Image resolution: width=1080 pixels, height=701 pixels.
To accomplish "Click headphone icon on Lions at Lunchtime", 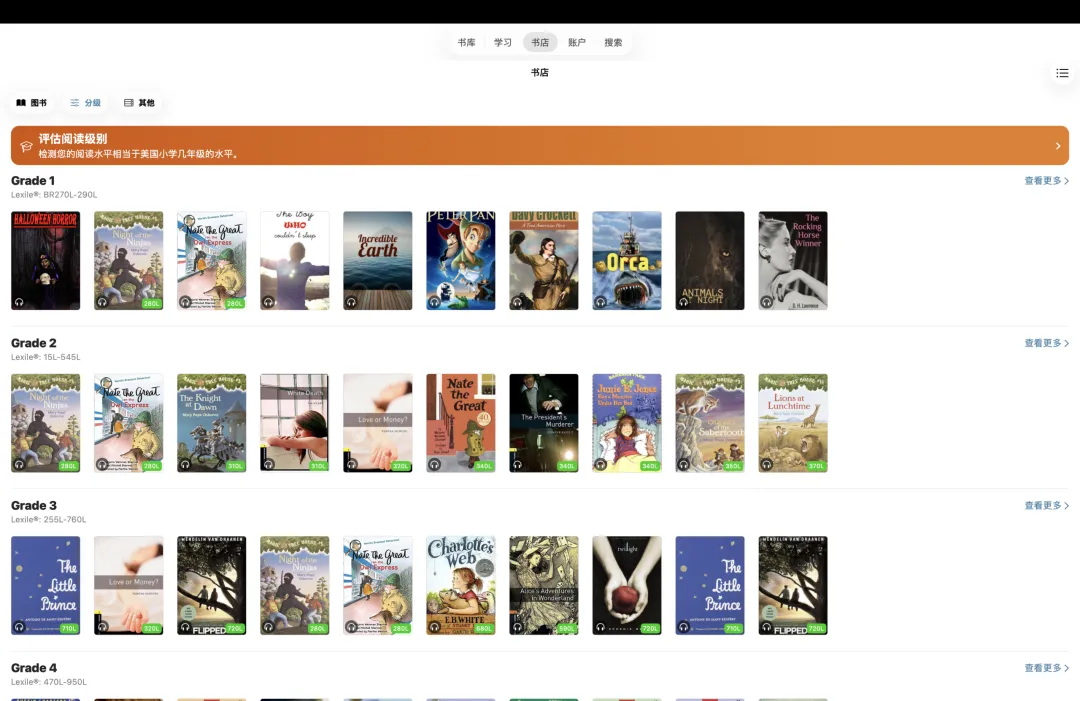I will (x=767, y=464).
